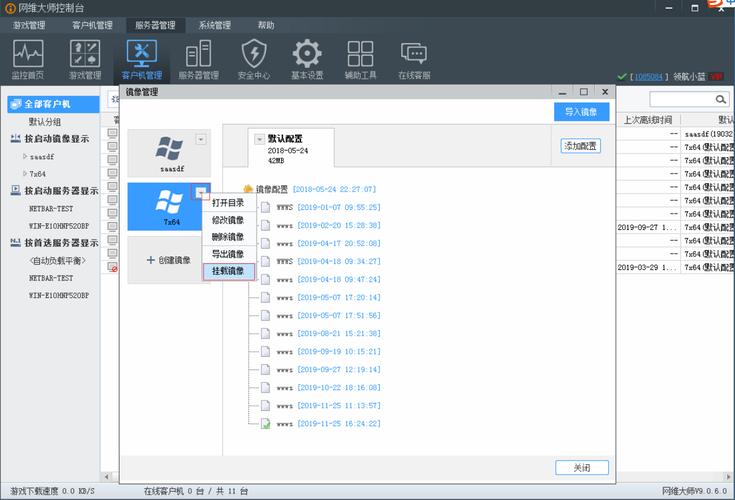Open the 帮助 menu
Viewport: 735px width, 500px height.
266,25
